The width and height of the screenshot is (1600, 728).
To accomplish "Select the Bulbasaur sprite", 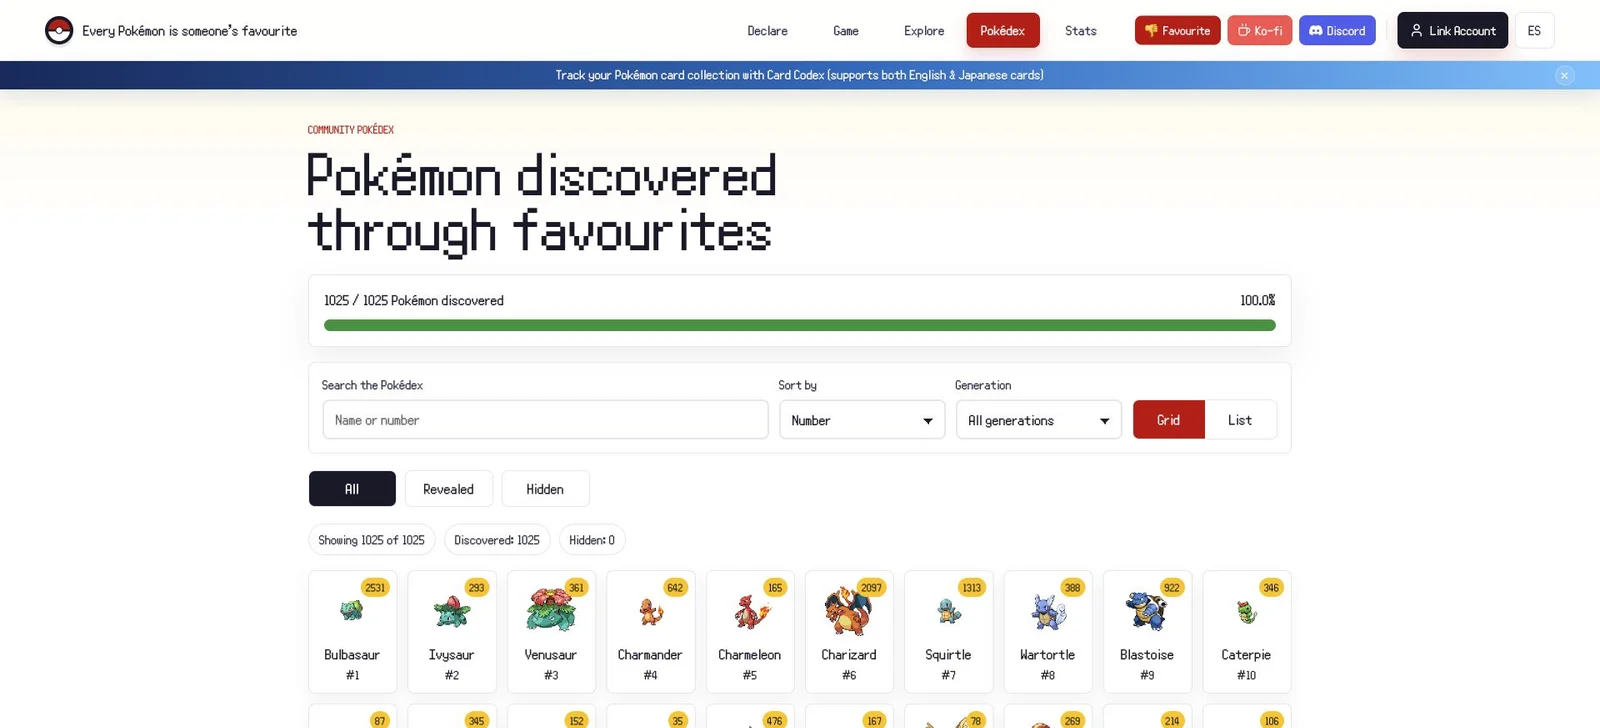I will click(352, 610).
